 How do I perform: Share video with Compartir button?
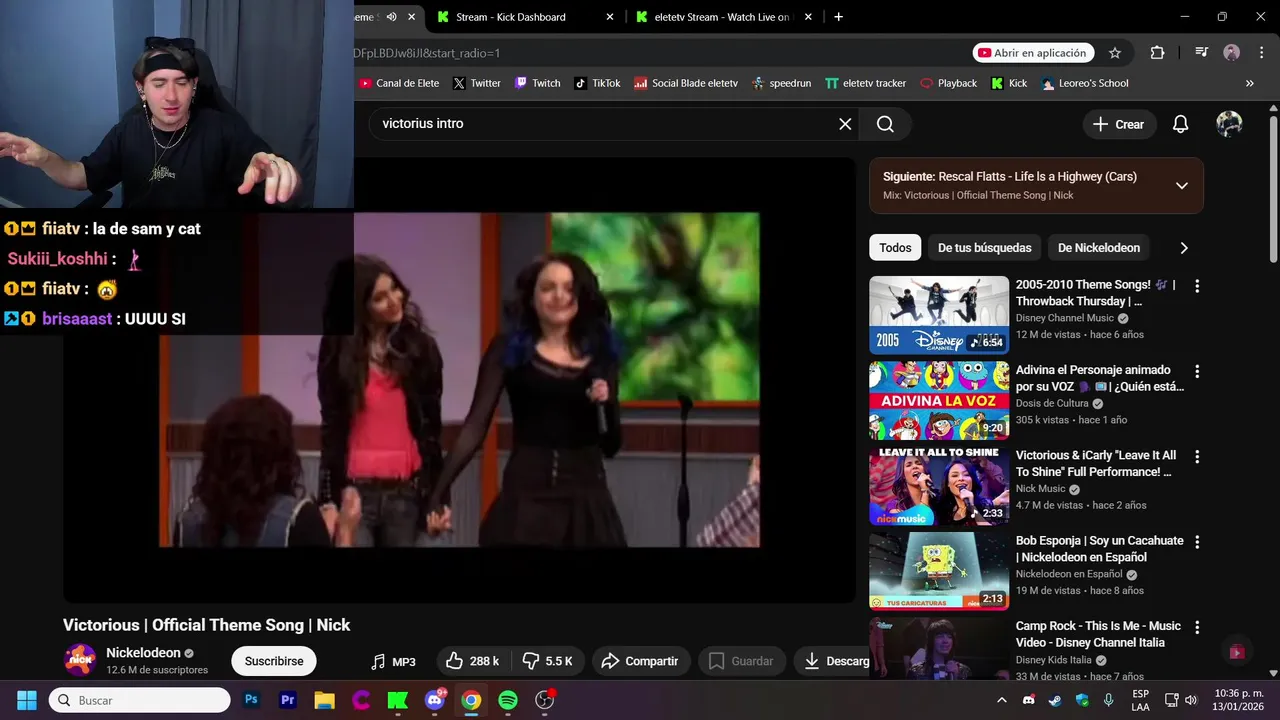640,661
